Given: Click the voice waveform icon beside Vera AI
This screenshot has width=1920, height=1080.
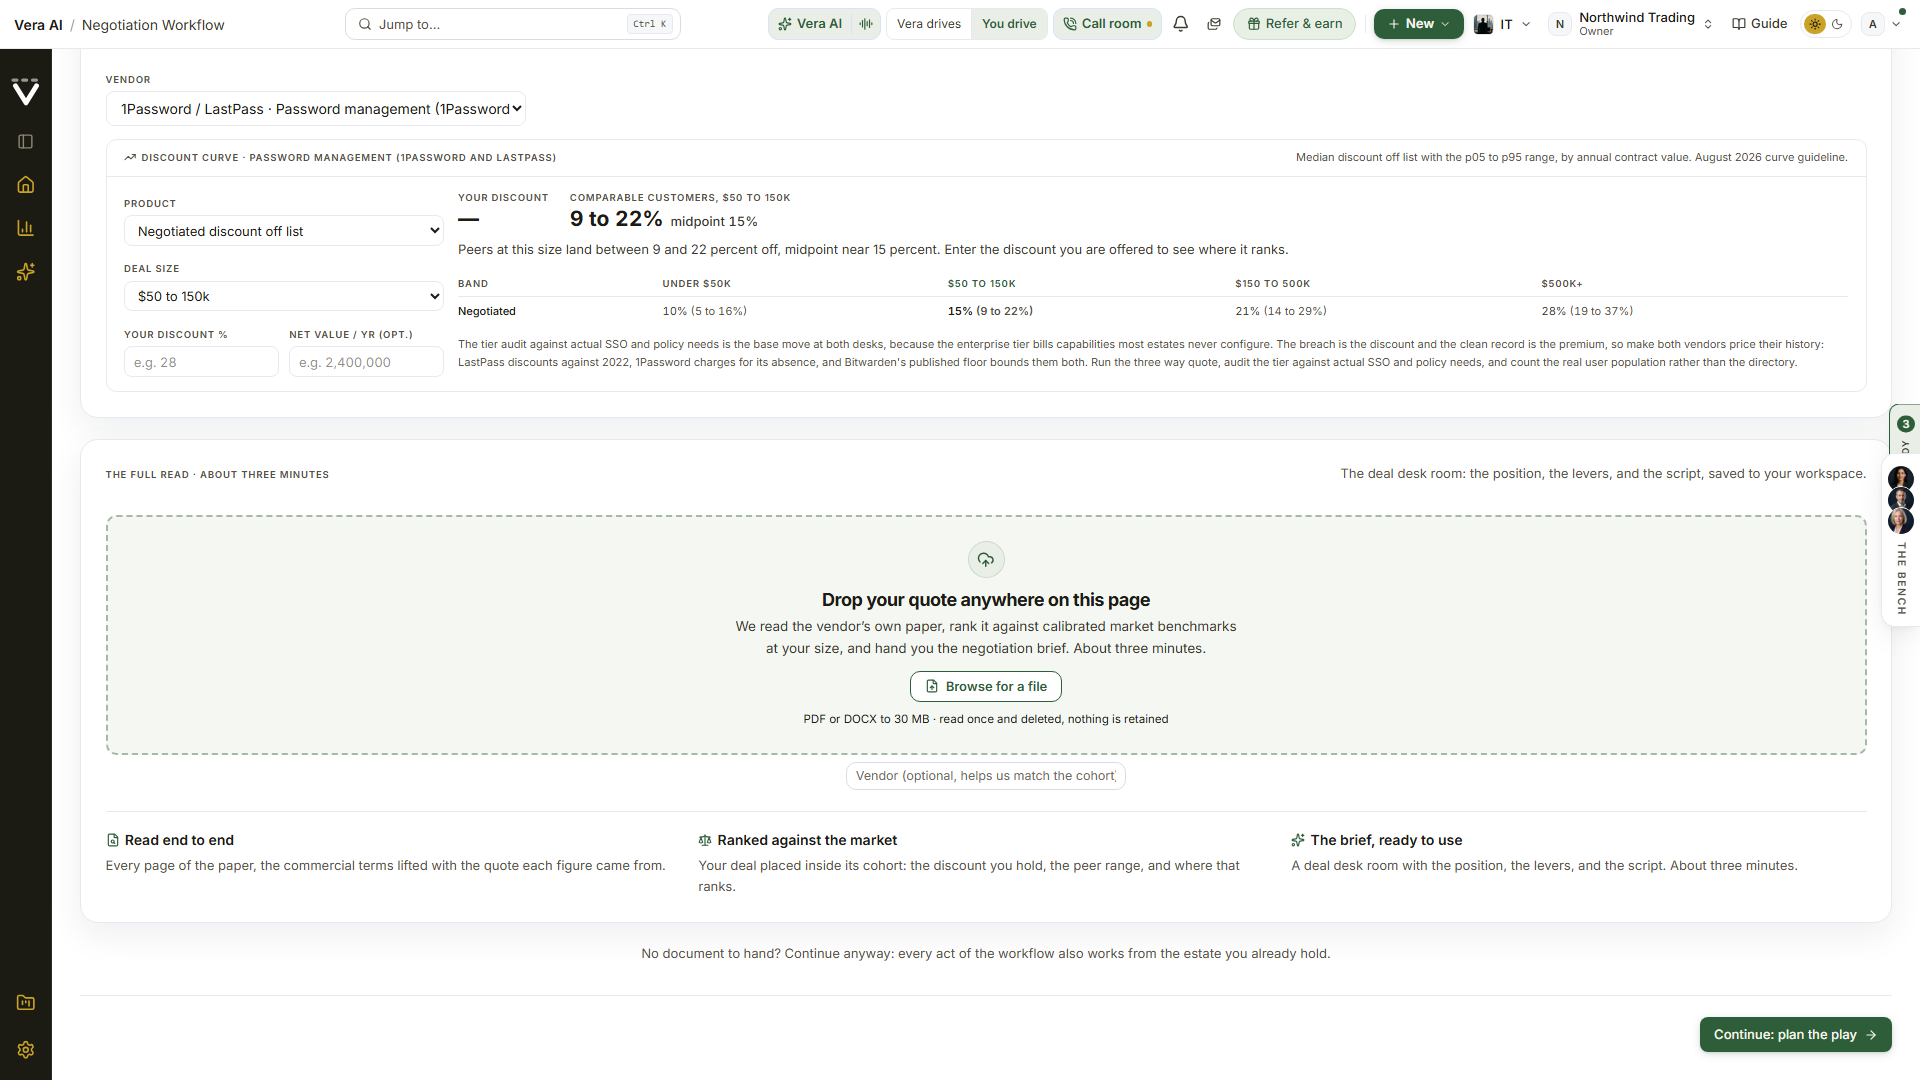Looking at the screenshot, I should coord(866,24).
